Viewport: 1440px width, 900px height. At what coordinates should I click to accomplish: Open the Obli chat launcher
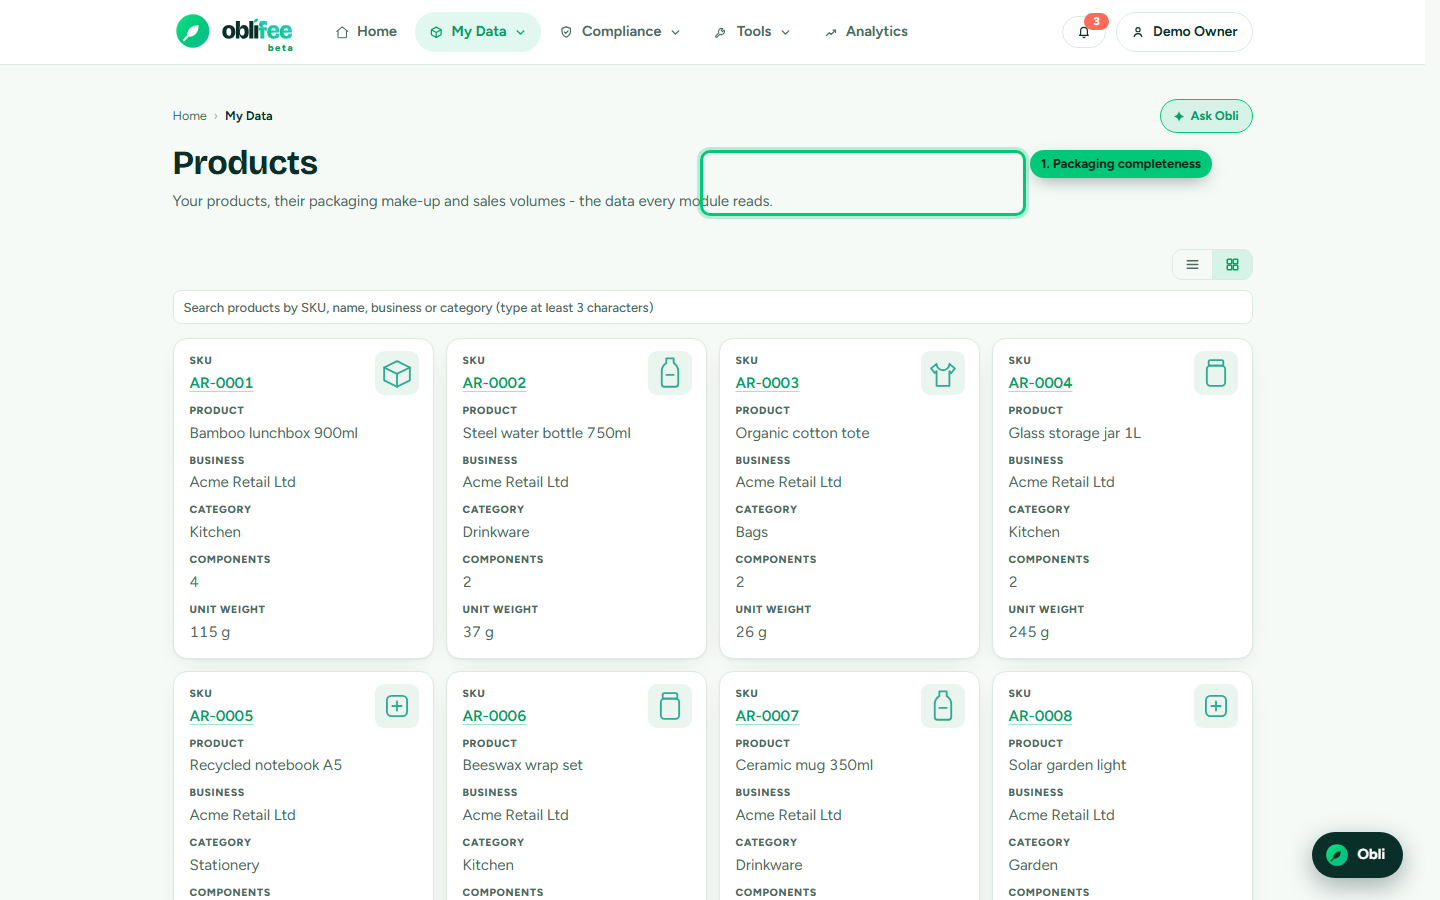[x=1357, y=854]
